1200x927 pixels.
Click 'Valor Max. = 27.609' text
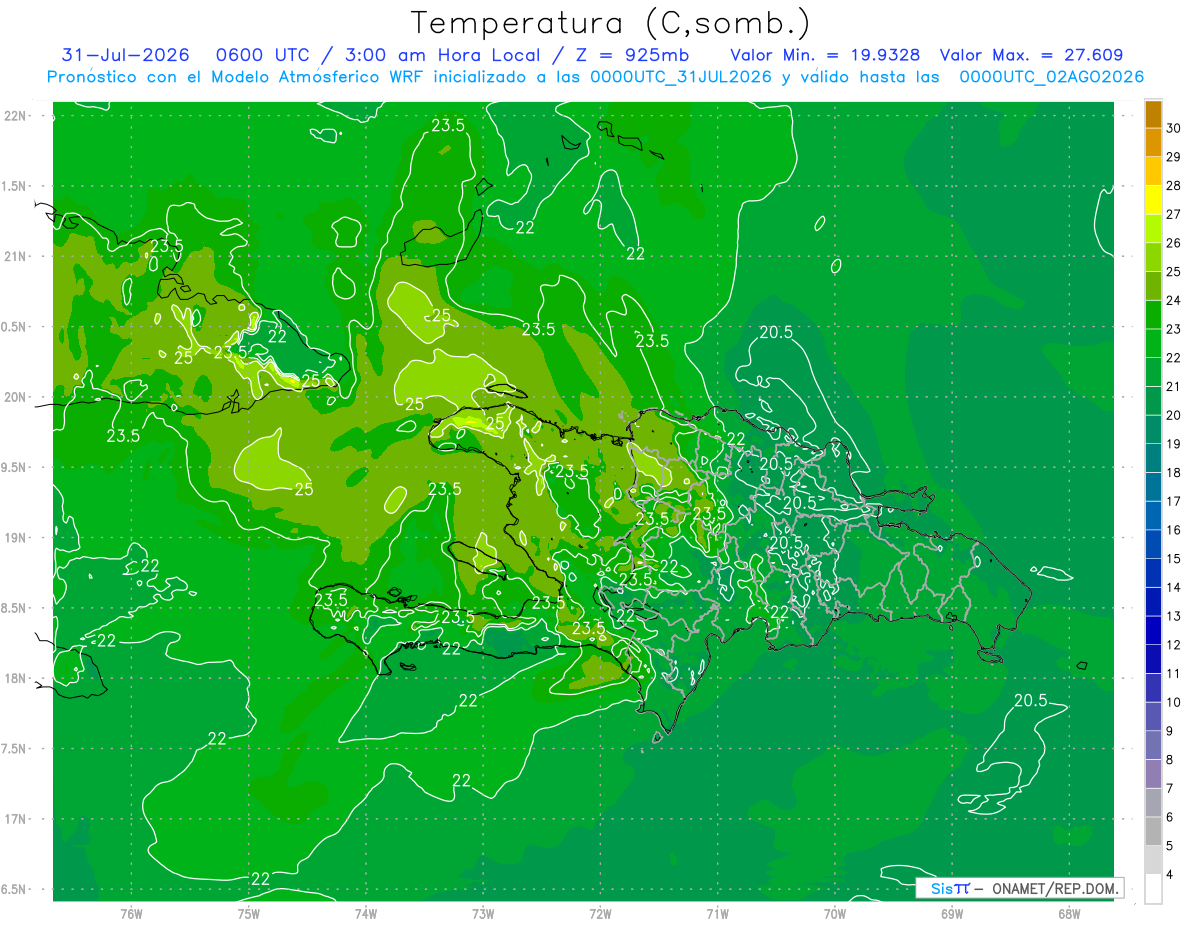[x=1032, y=55]
